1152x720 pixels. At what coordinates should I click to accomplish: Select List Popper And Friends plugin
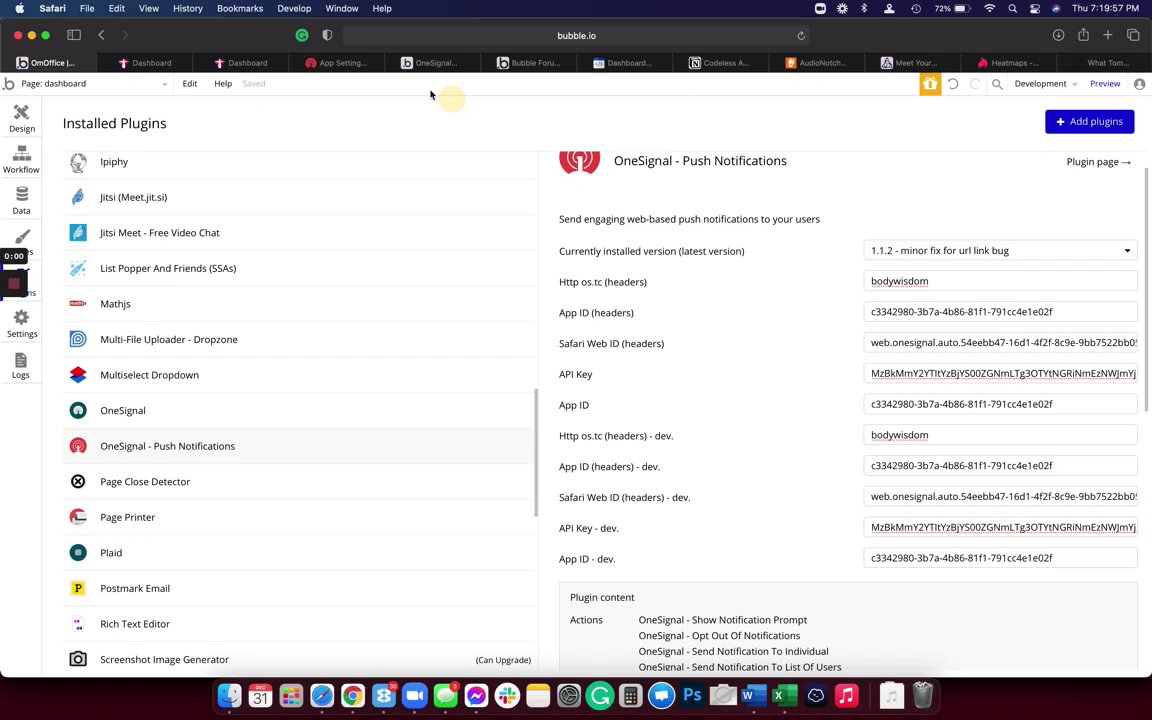click(x=299, y=268)
